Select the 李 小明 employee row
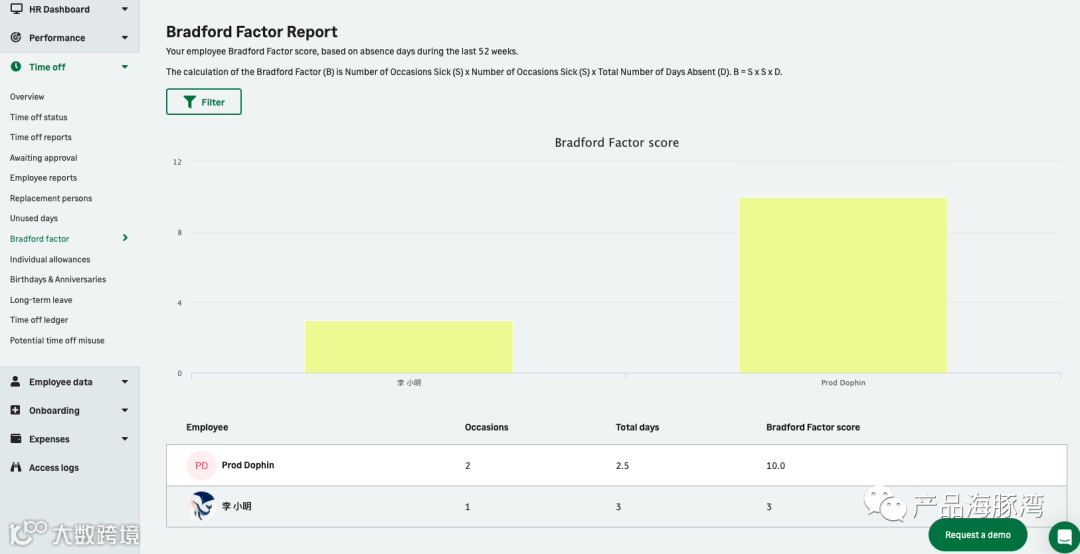The height and width of the screenshot is (554, 1080). tap(616, 507)
